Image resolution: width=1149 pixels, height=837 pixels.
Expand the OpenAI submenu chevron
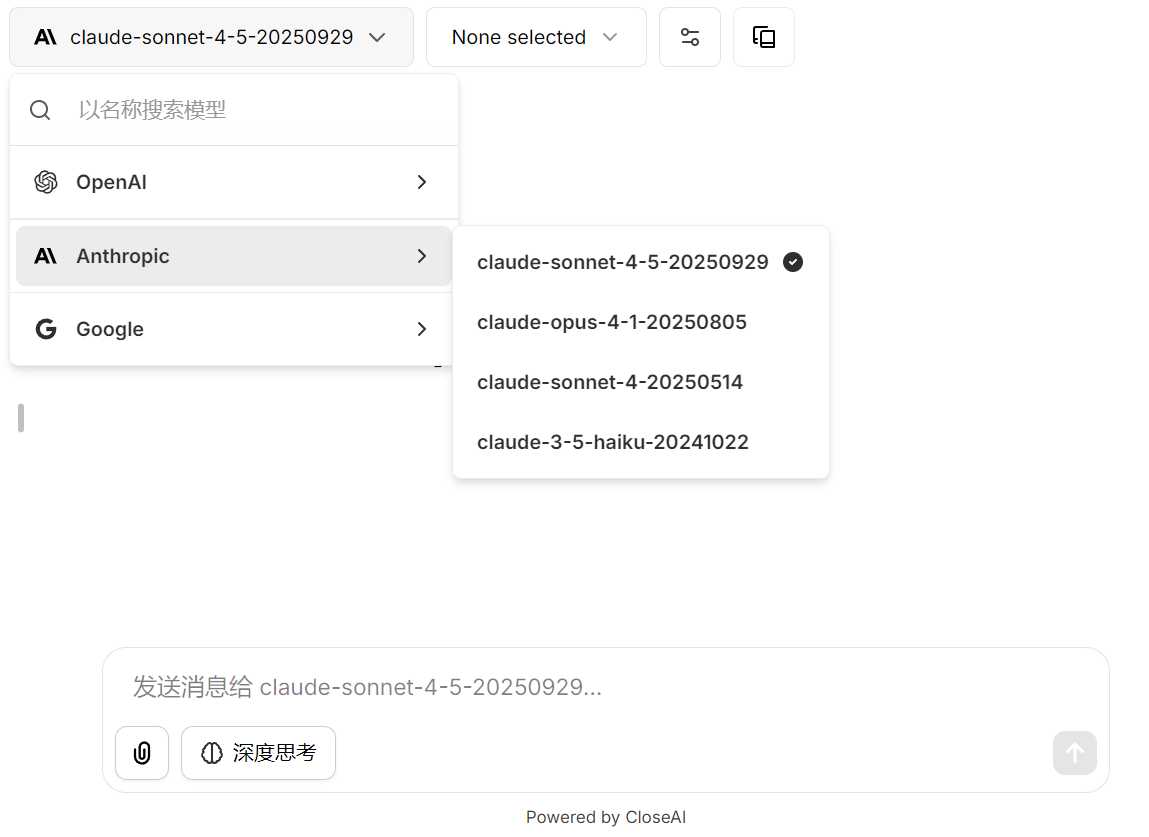pyautogui.click(x=422, y=182)
